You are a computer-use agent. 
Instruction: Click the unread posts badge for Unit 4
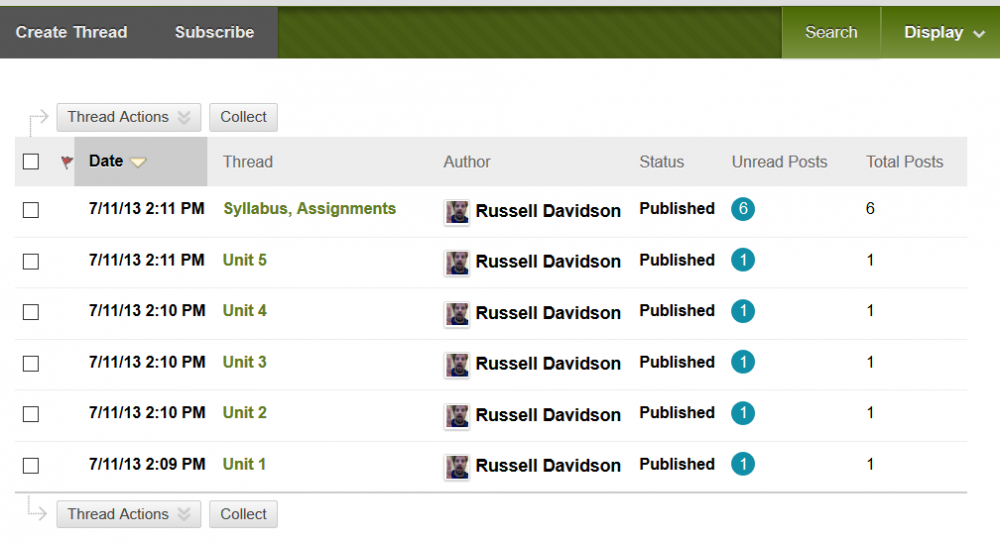click(x=742, y=311)
